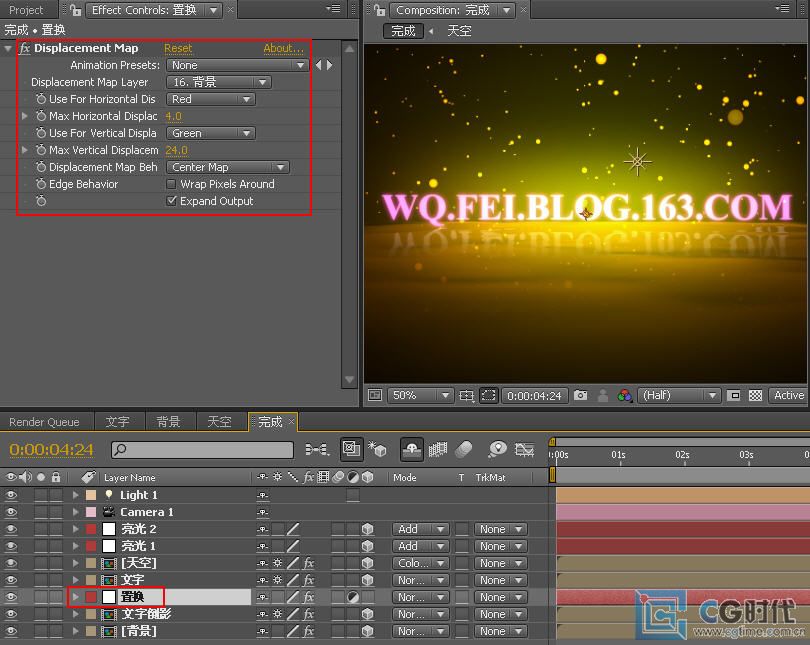Open the 50% magnification dropdown
This screenshot has height=645, width=810.
click(420, 396)
